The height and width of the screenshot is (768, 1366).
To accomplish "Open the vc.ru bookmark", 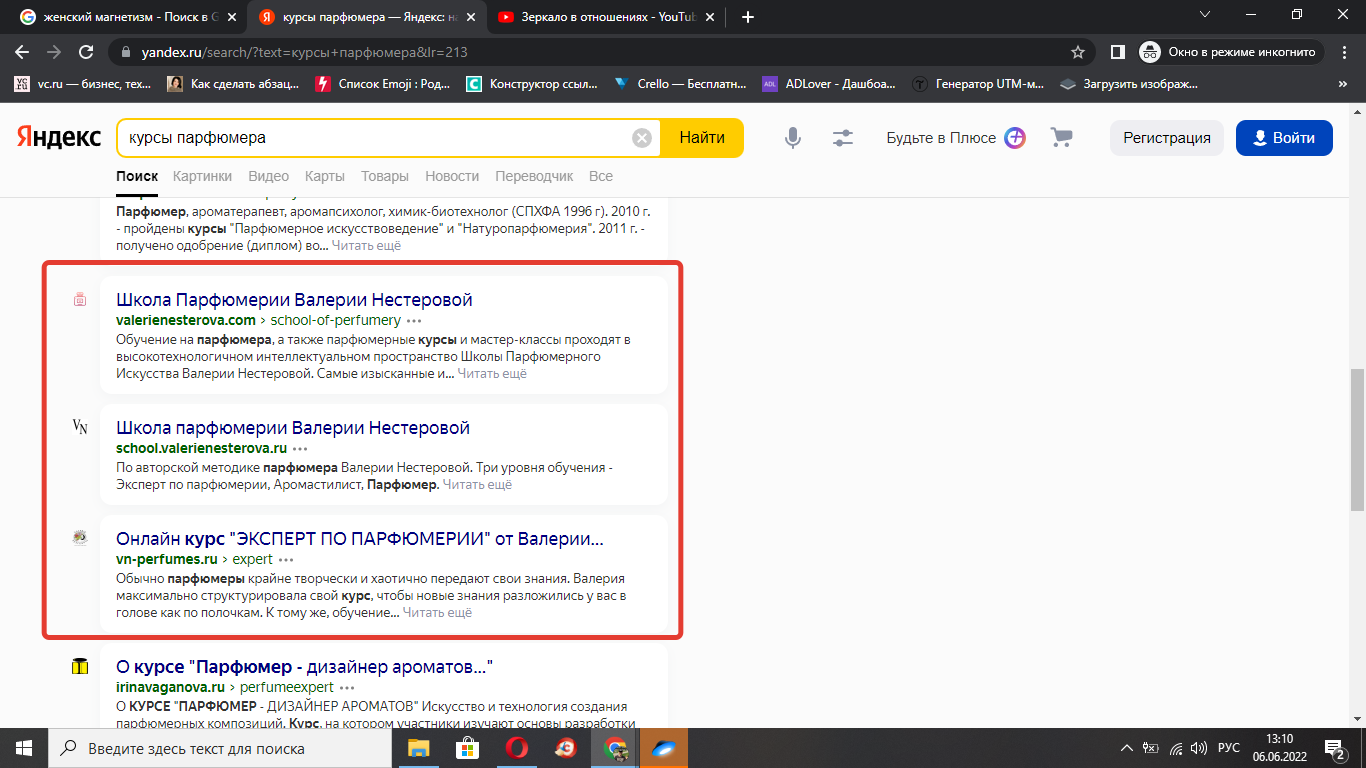I will tap(83, 84).
